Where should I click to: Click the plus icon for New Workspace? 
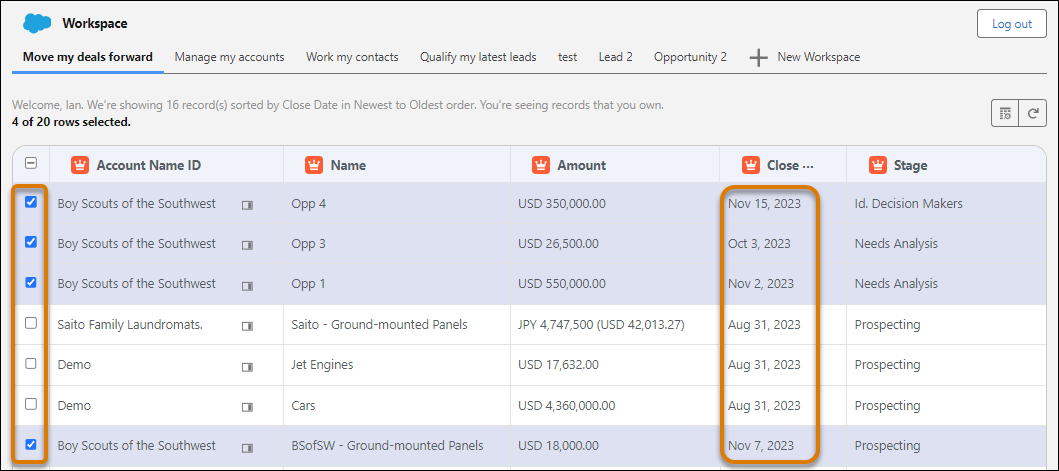tap(759, 57)
